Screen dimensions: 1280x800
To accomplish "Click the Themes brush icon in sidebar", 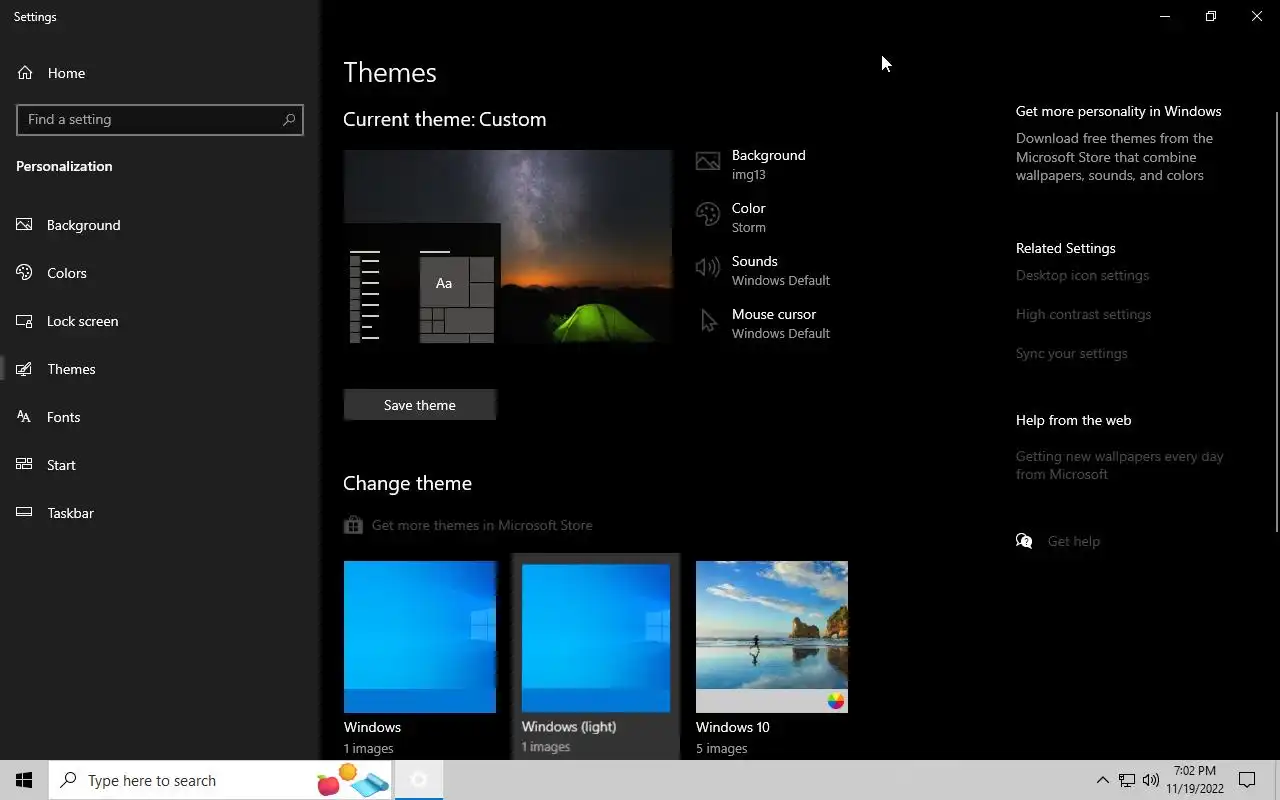I will 25,369.
